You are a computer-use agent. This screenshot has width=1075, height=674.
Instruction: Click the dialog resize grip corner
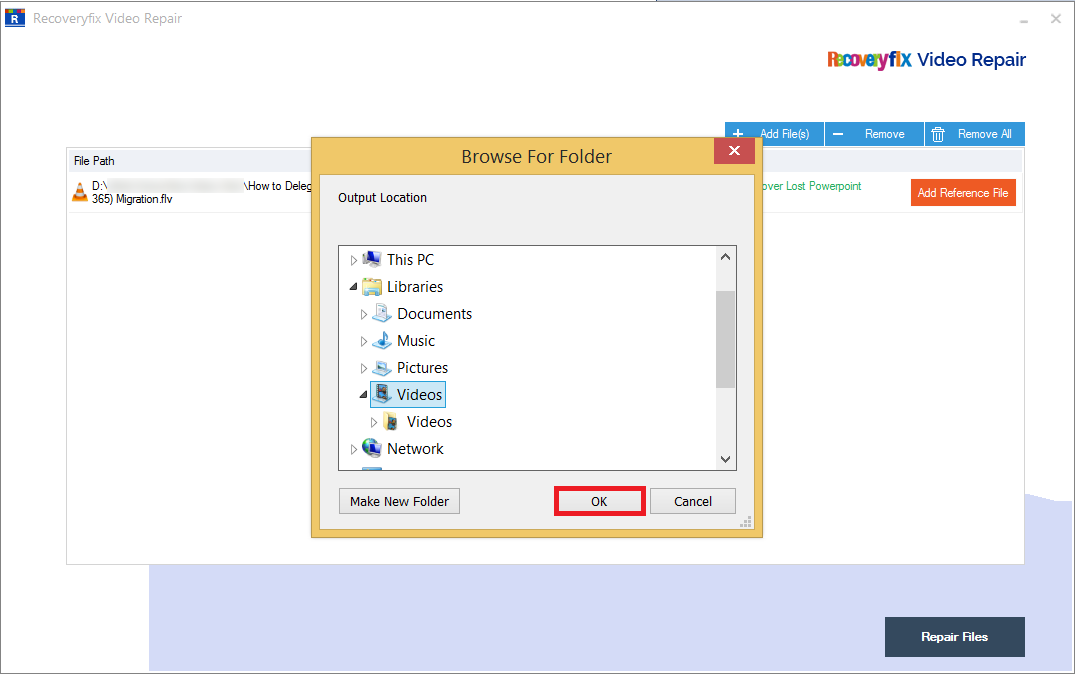click(x=746, y=522)
